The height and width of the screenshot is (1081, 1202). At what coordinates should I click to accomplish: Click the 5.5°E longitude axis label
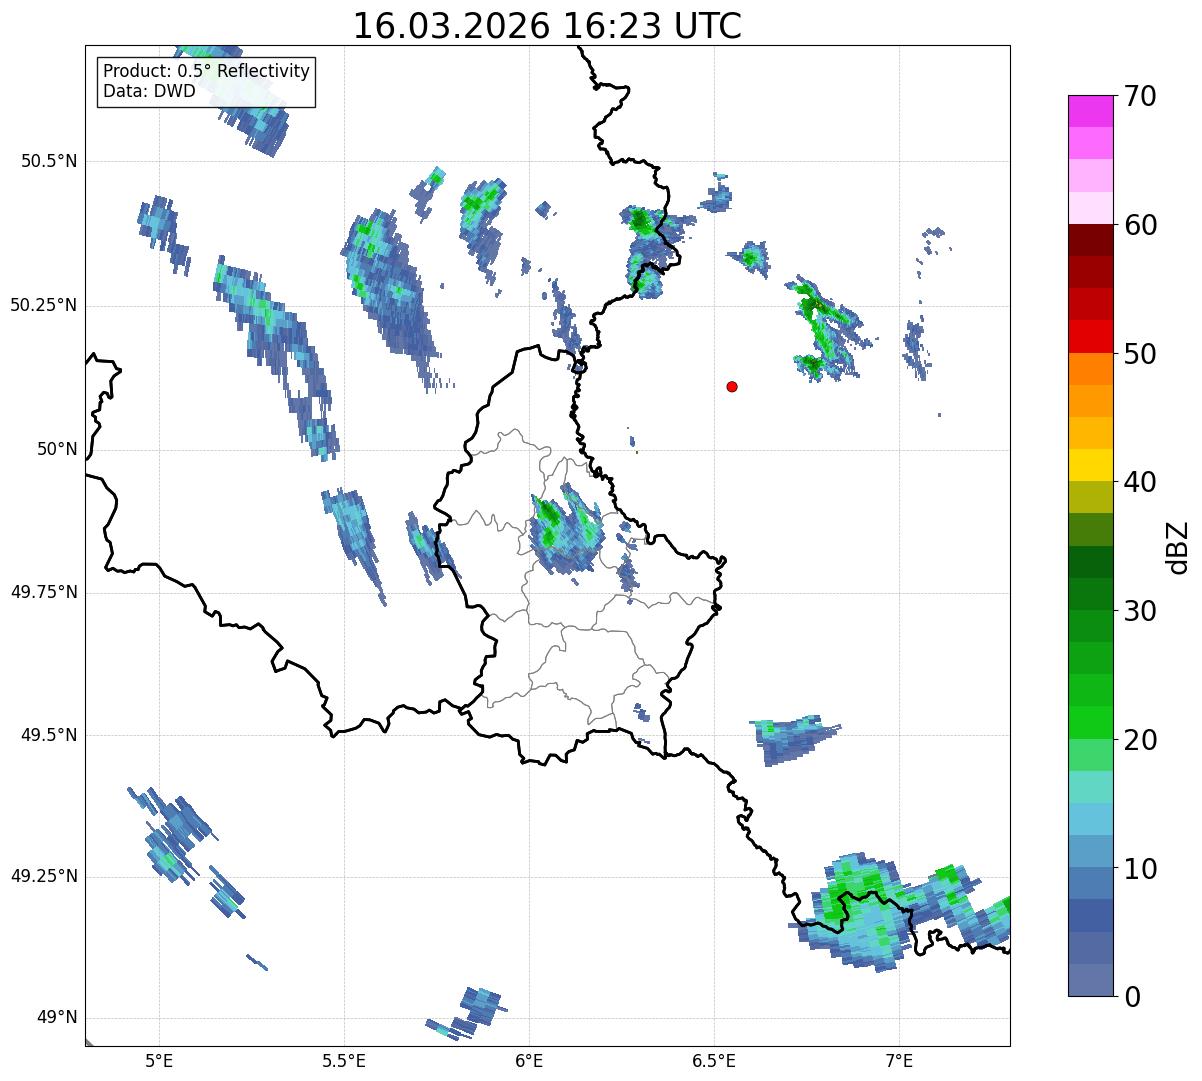(344, 1061)
